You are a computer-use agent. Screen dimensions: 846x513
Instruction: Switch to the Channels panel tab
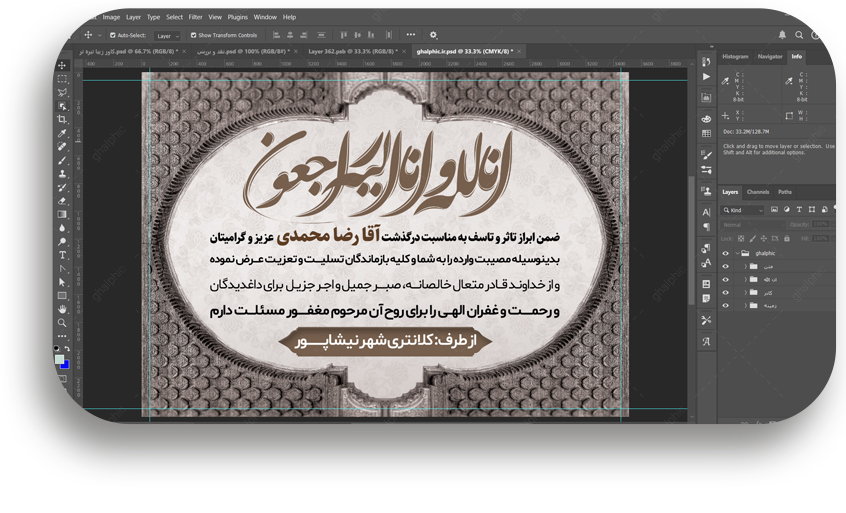point(758,192)
